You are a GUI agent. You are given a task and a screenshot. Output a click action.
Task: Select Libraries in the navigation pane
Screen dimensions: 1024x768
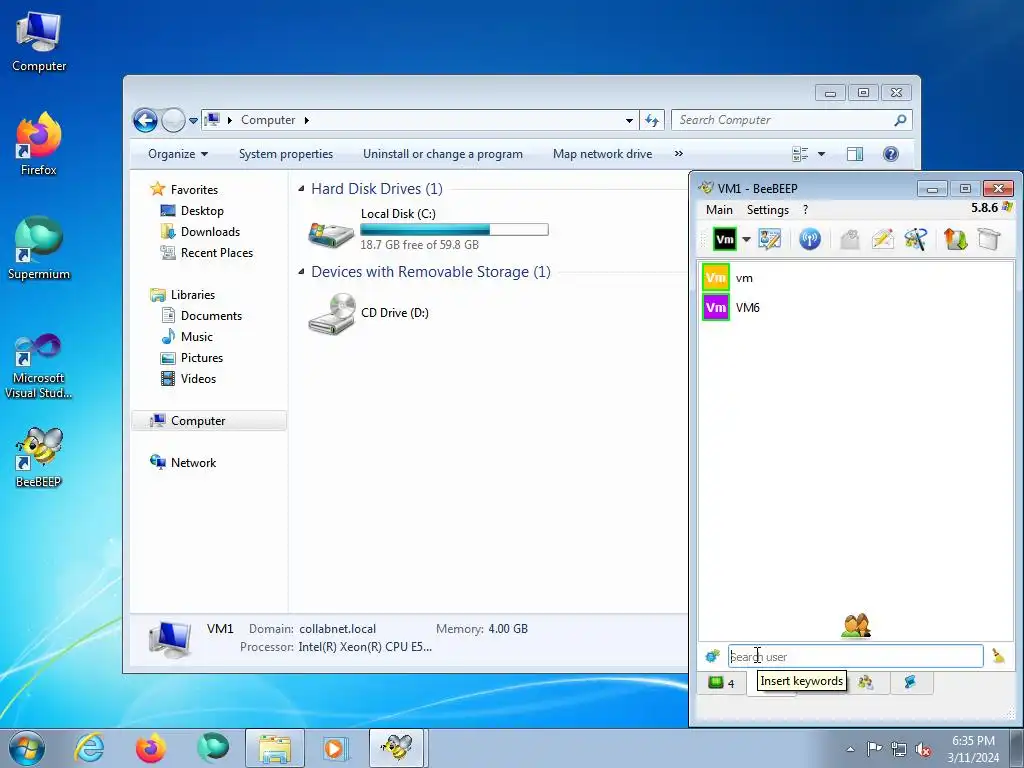click(193, 295)
